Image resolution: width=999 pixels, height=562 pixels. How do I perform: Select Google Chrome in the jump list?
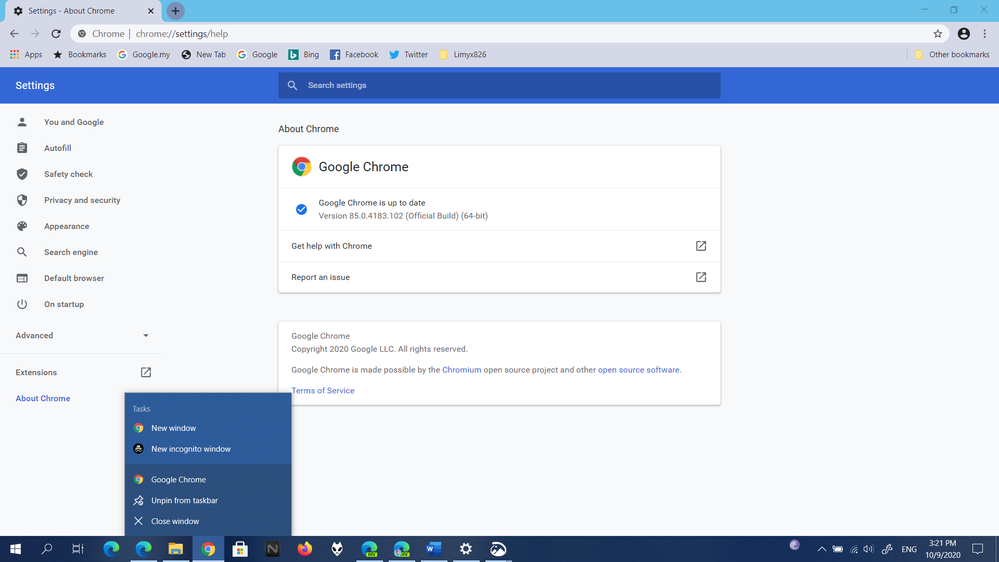pyautogui.click(x=208, y=480)
